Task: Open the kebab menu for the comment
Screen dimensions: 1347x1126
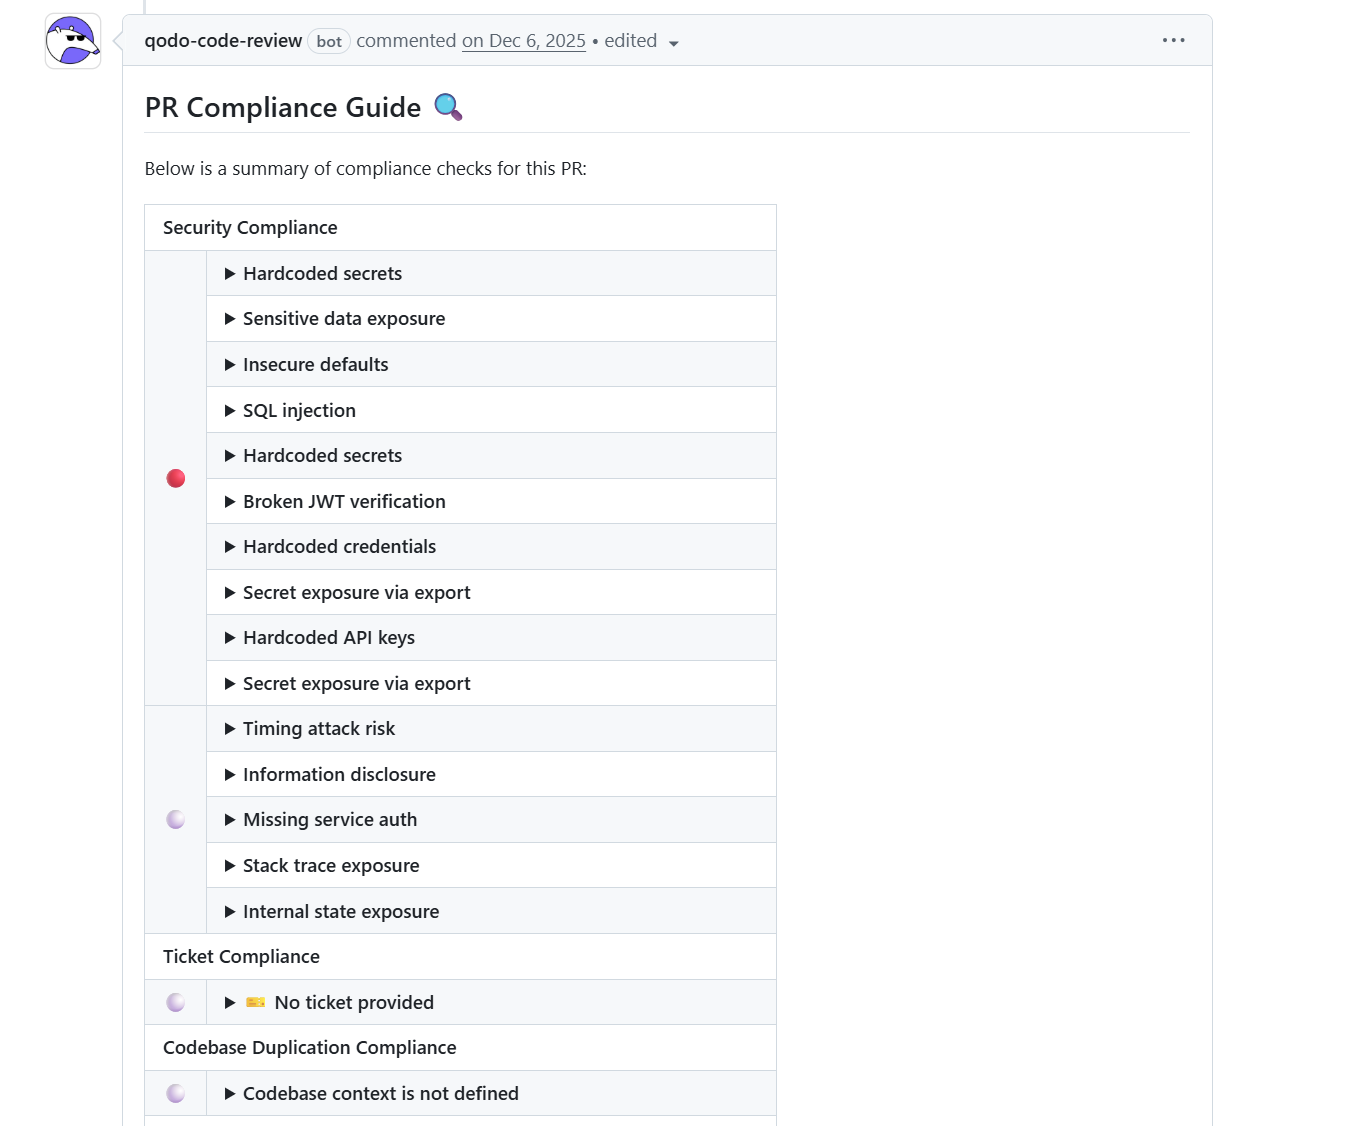Action: click(x=1172, y=40)
